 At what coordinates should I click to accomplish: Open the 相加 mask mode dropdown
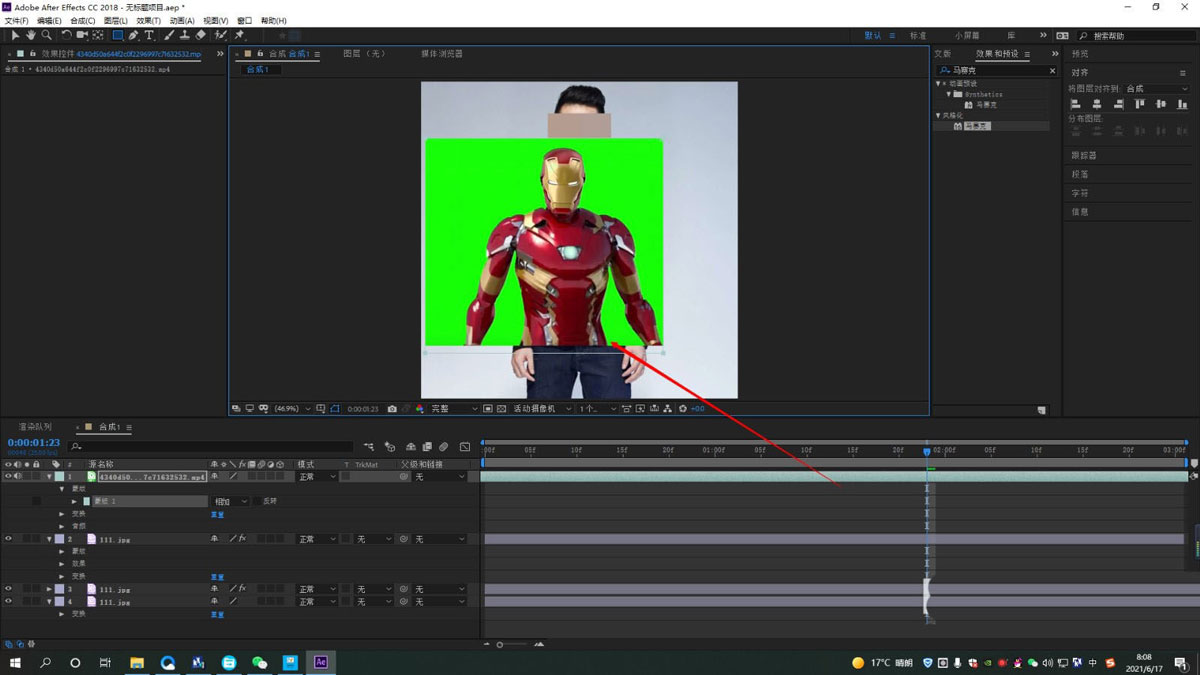(229, 501)
